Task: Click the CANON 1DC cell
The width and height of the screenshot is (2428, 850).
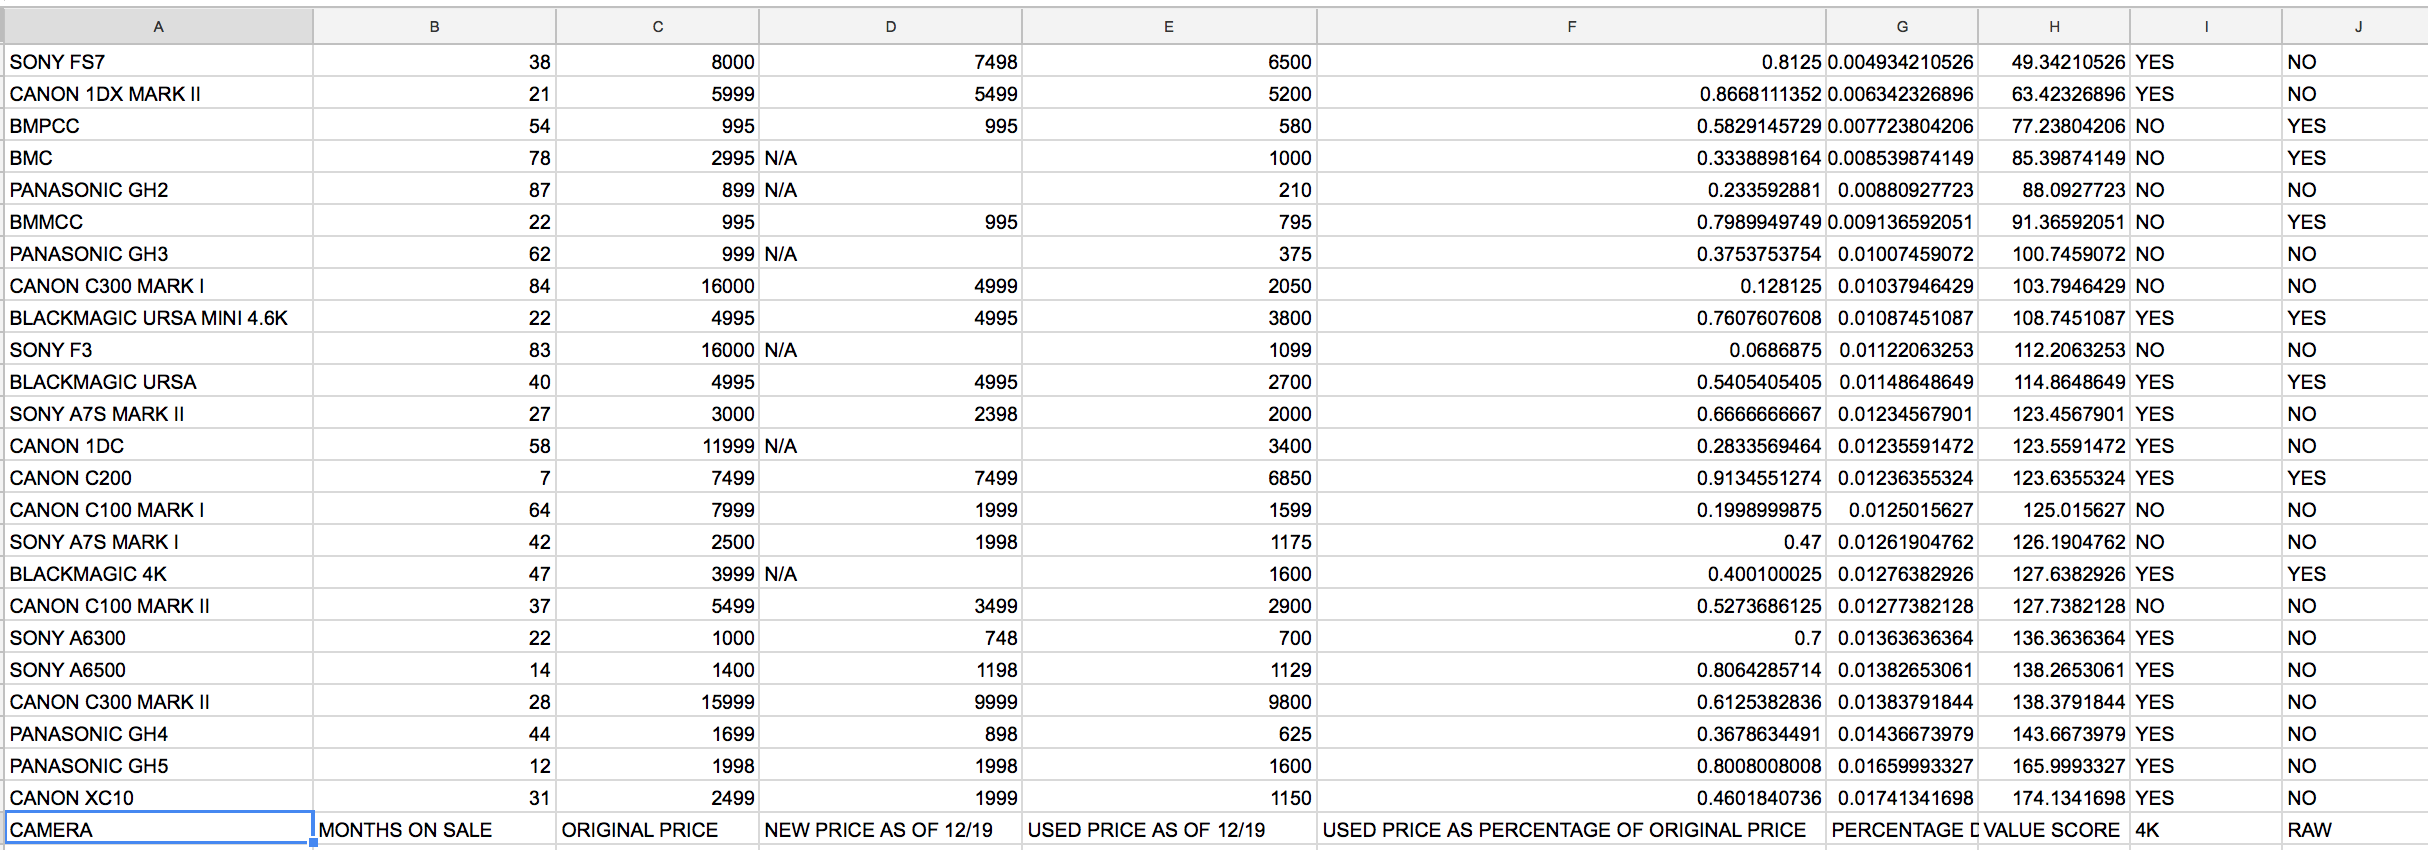Action: tap(158, 446)
